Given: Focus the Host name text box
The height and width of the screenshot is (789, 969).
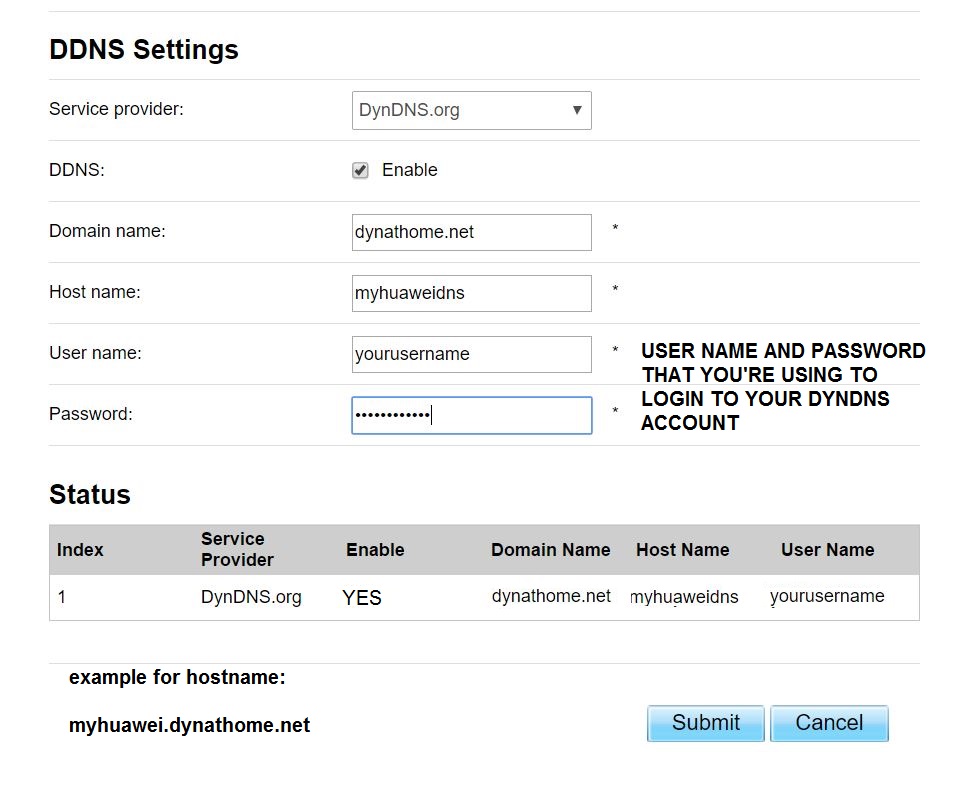Looking at the screenshot, I should [471, 293].
